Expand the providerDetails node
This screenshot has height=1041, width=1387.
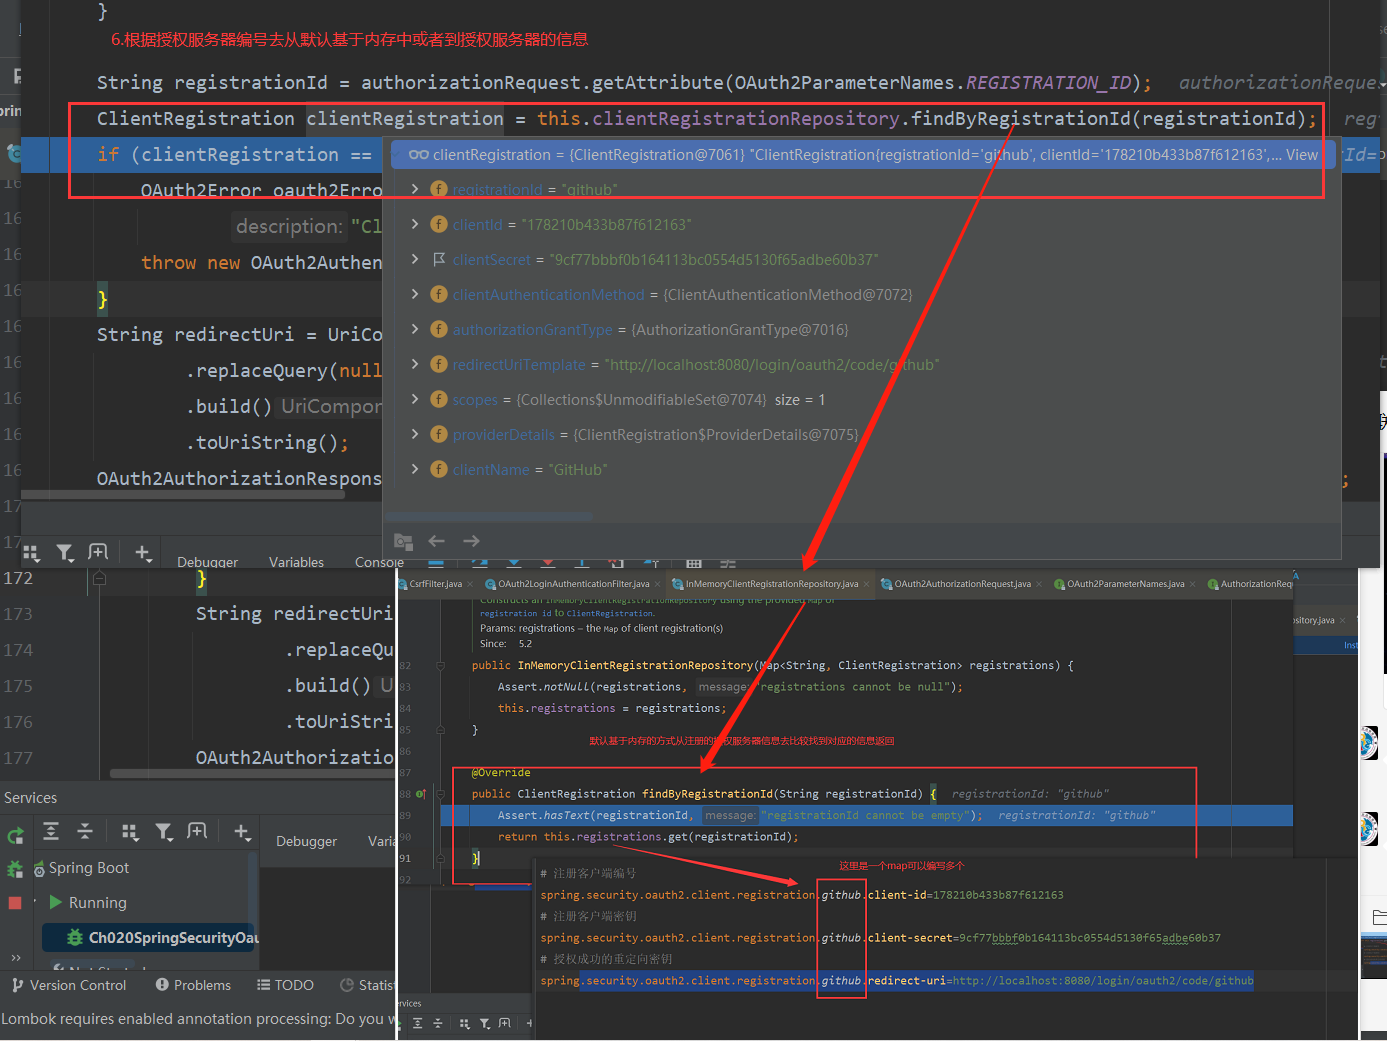click(415, 434)
